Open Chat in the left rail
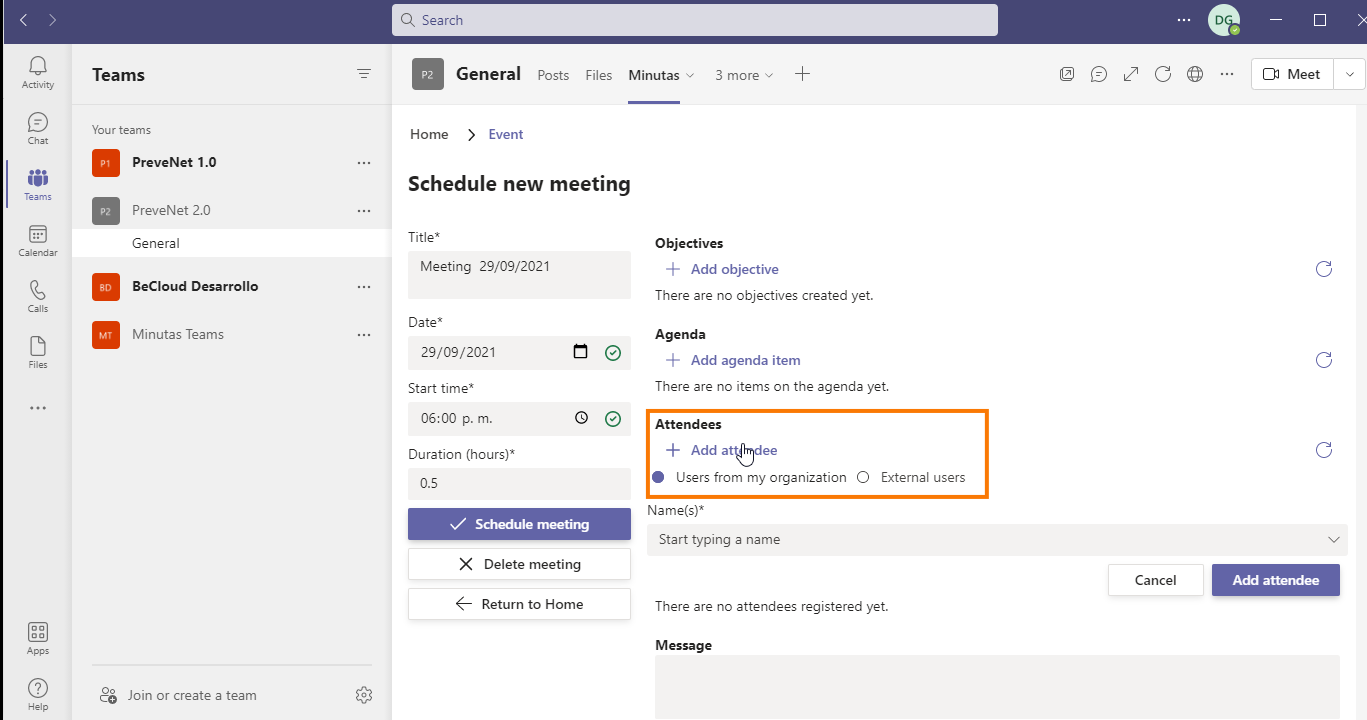The image size is (1367, 720). coord(38,129)
